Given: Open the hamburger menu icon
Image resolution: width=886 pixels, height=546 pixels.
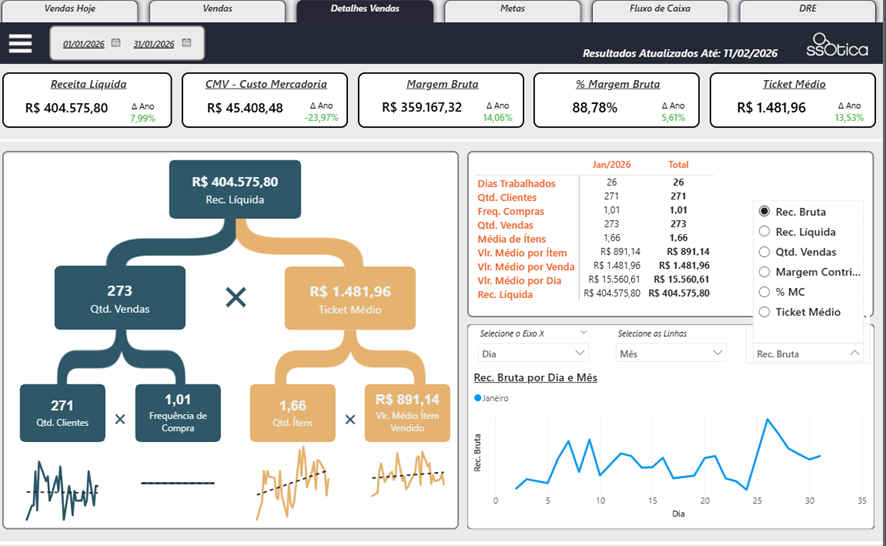Looking at the screenshot, I should pos(20,44).
